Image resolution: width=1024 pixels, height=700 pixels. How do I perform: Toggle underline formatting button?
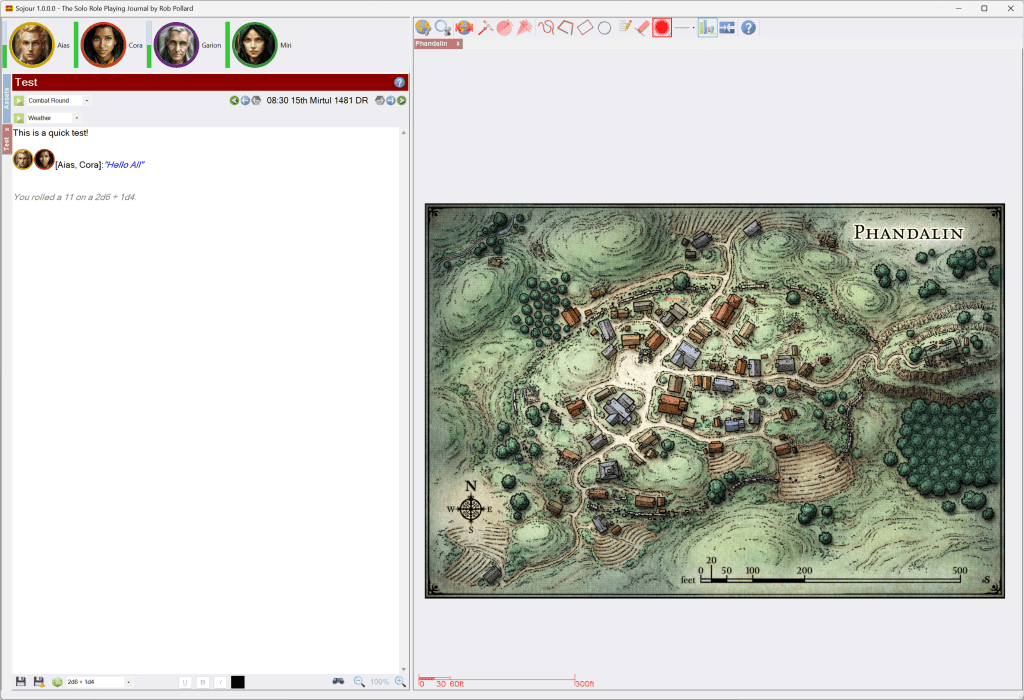[x=185, y=682]
